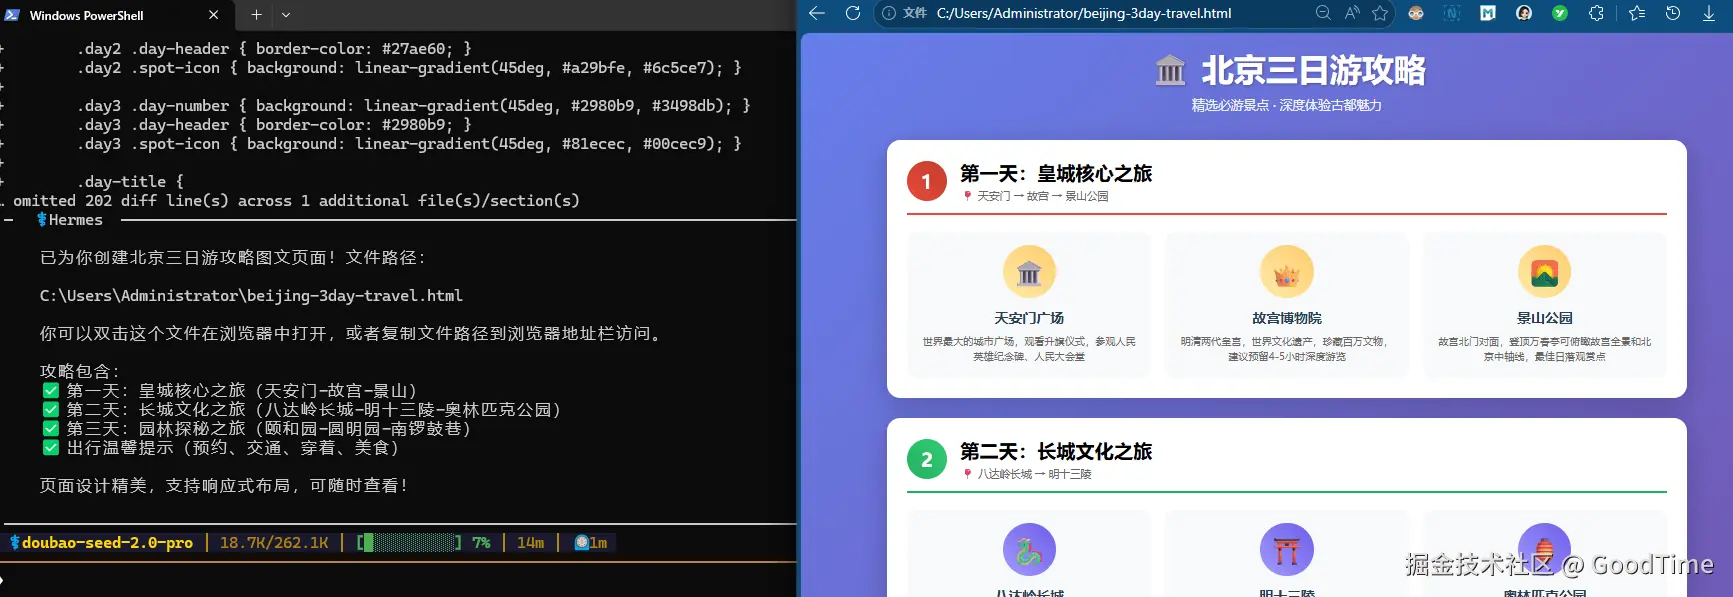Click the 奥林匹克公园 lantern icon
The width and height of the screenshot is (1733, 597).
pos(1545,550)
